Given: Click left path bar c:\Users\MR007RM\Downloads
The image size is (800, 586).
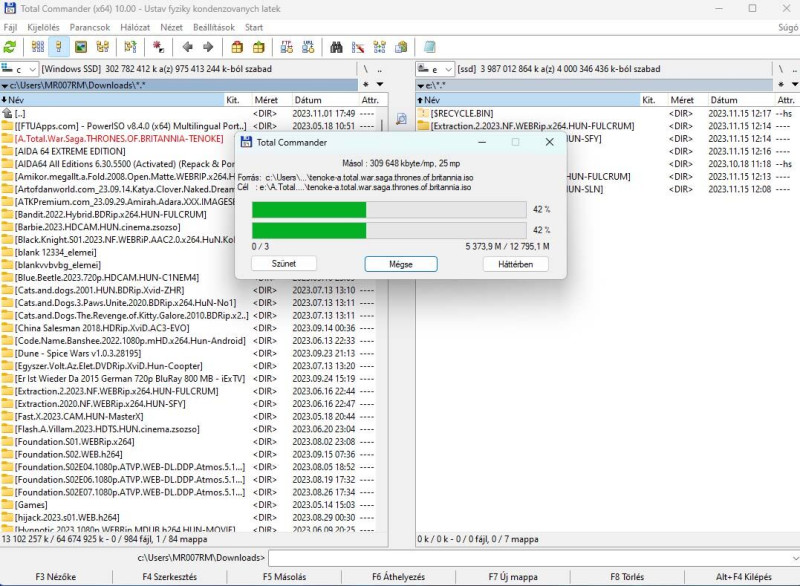Looking at the screenshot, I should click(179, 85).
